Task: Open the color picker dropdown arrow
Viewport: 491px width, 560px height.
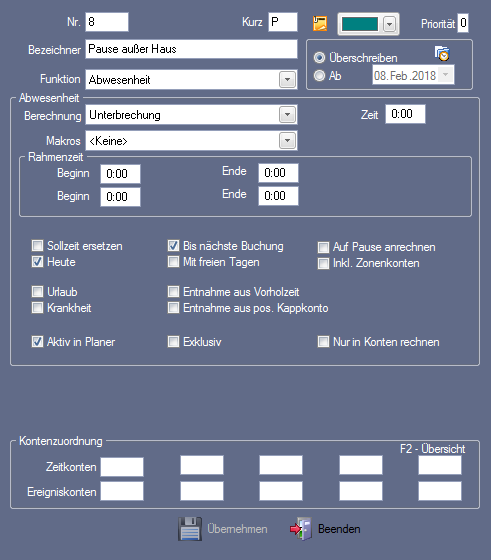Action: point(390,24)
